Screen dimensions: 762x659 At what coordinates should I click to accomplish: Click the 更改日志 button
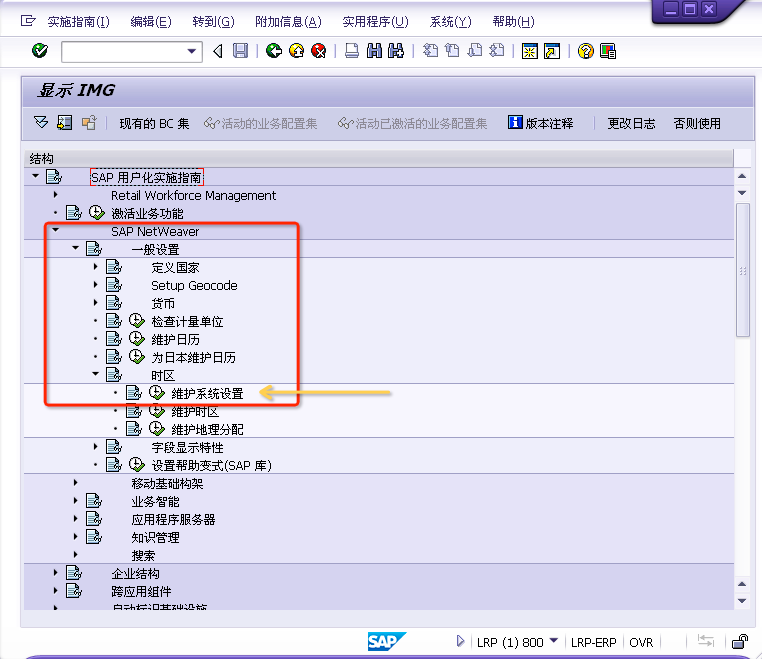(631, 123)
